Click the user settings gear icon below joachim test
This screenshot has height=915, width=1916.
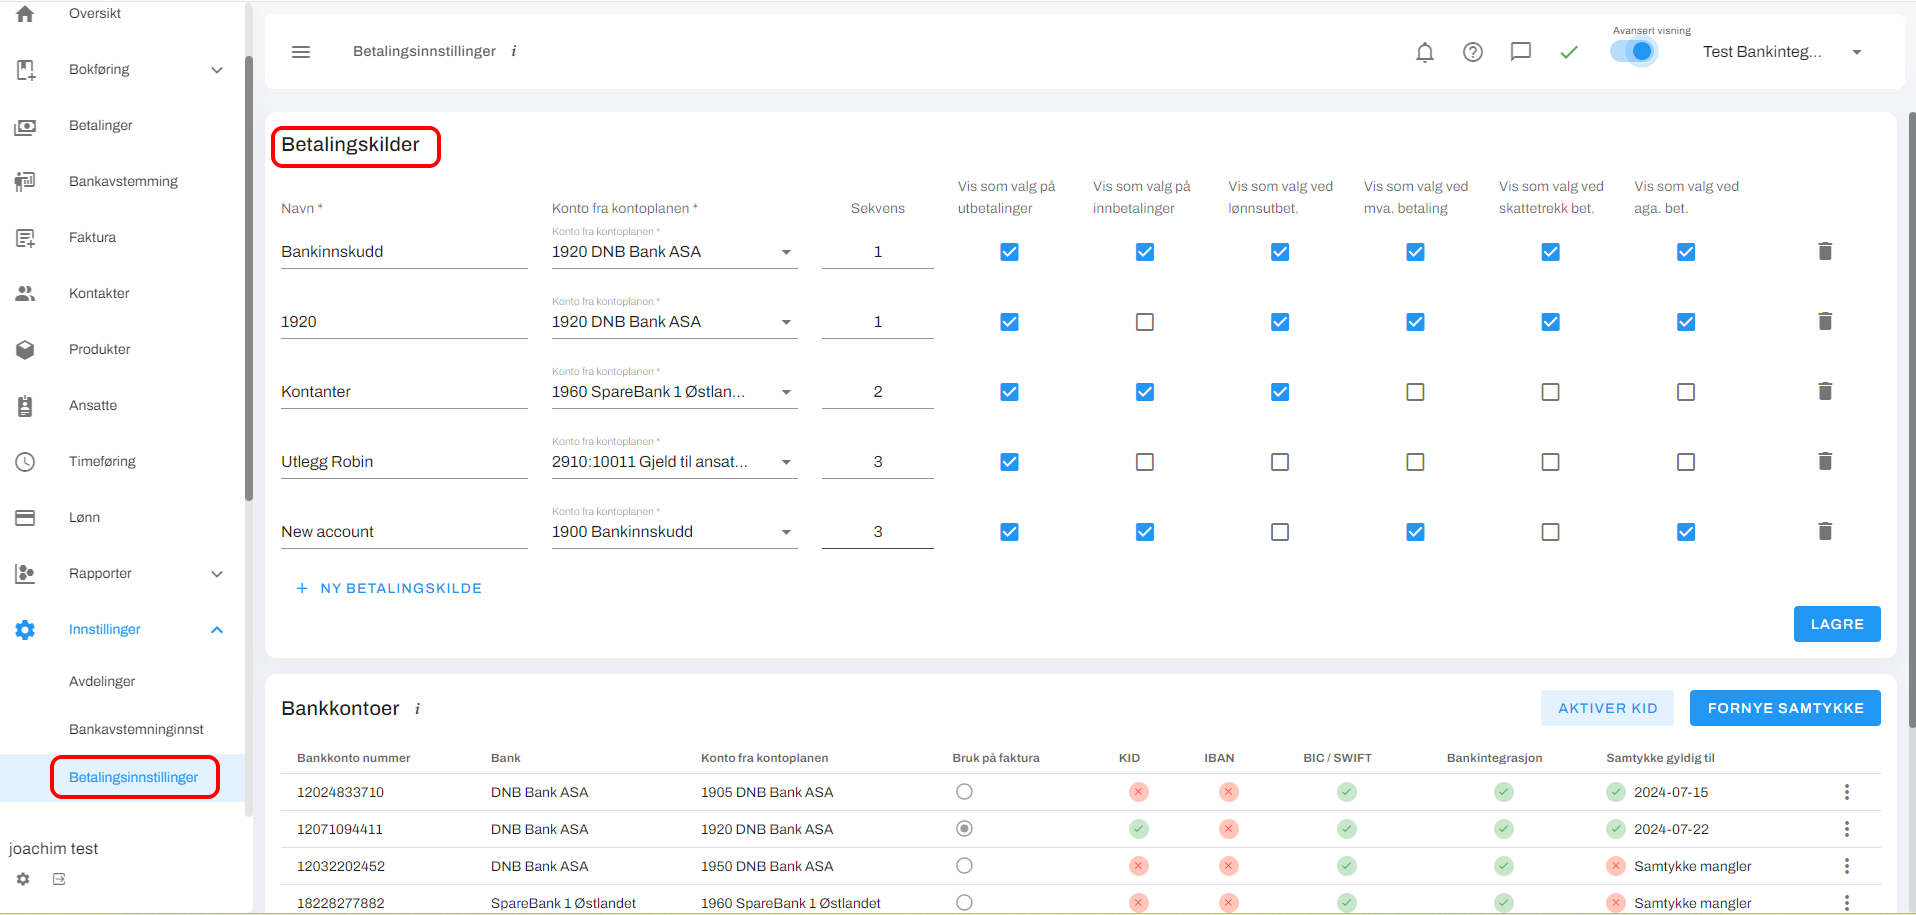coord(23,879)
